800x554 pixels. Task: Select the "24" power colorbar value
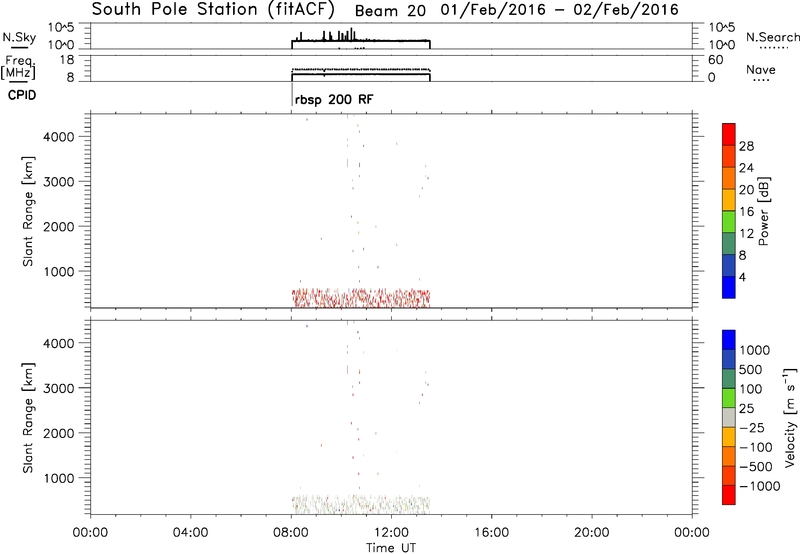pos(746,168)
